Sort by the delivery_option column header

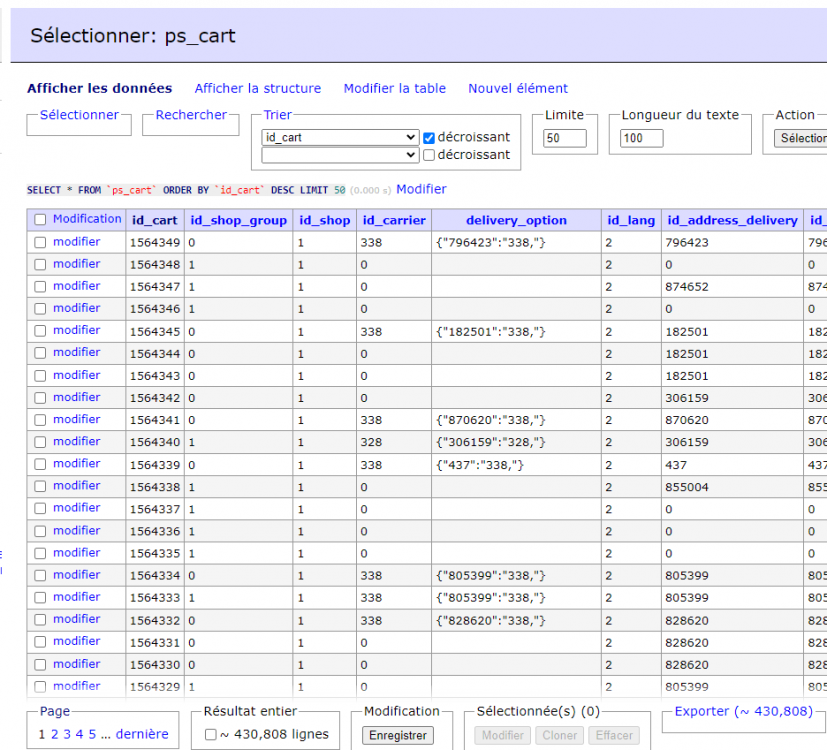tap(516, 220)
